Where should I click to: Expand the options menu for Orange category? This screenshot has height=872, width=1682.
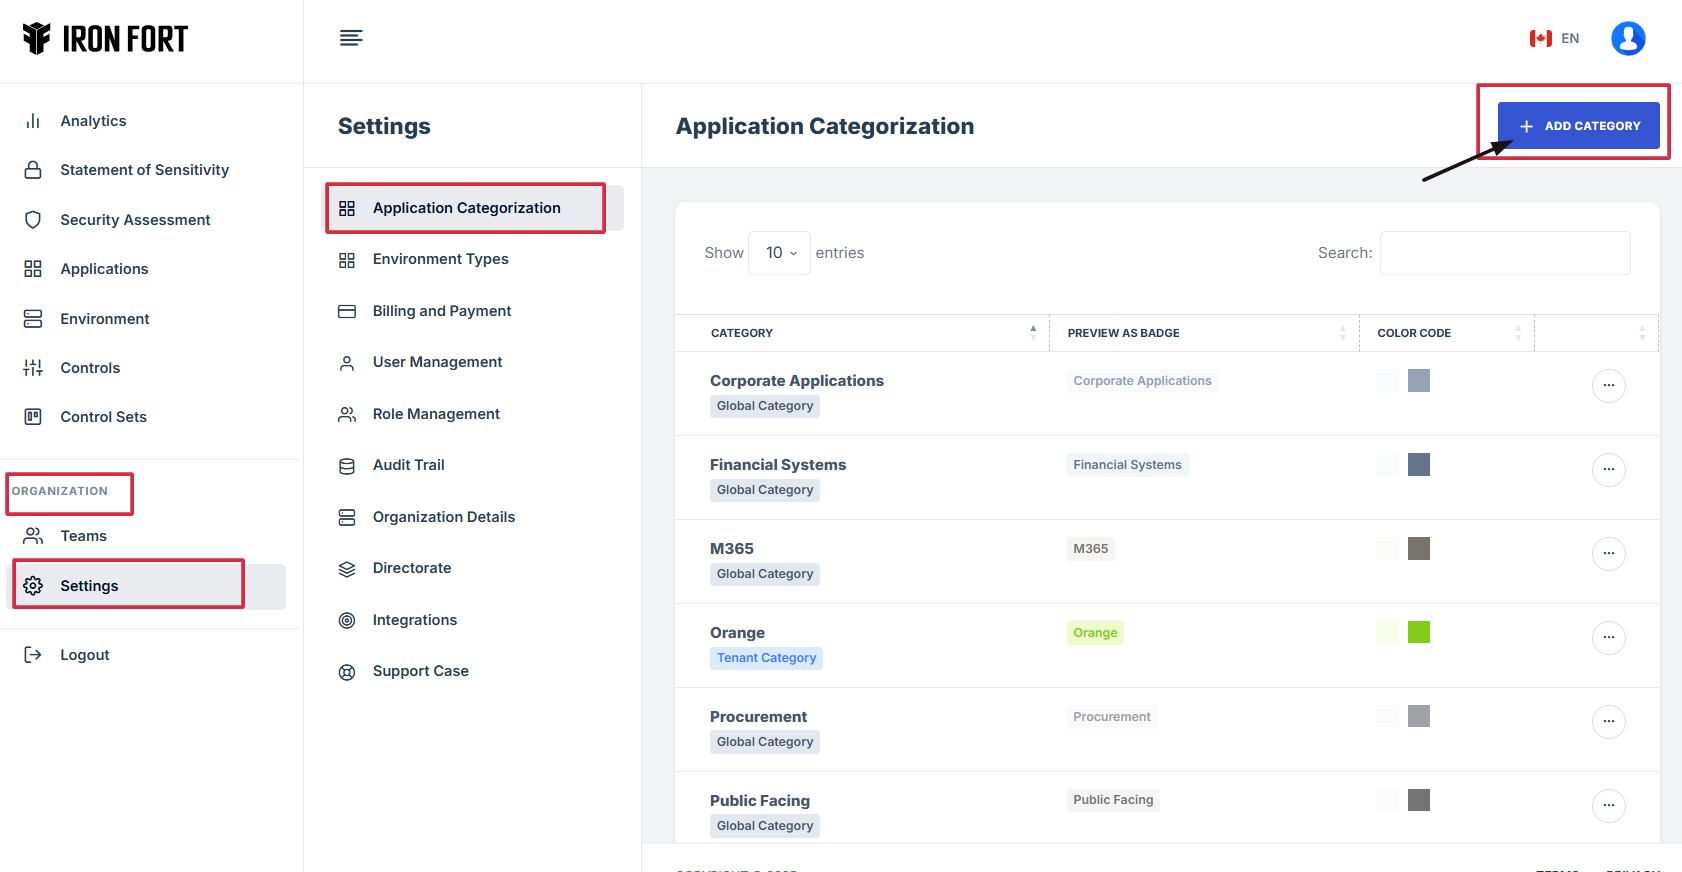click(1608, 638)
